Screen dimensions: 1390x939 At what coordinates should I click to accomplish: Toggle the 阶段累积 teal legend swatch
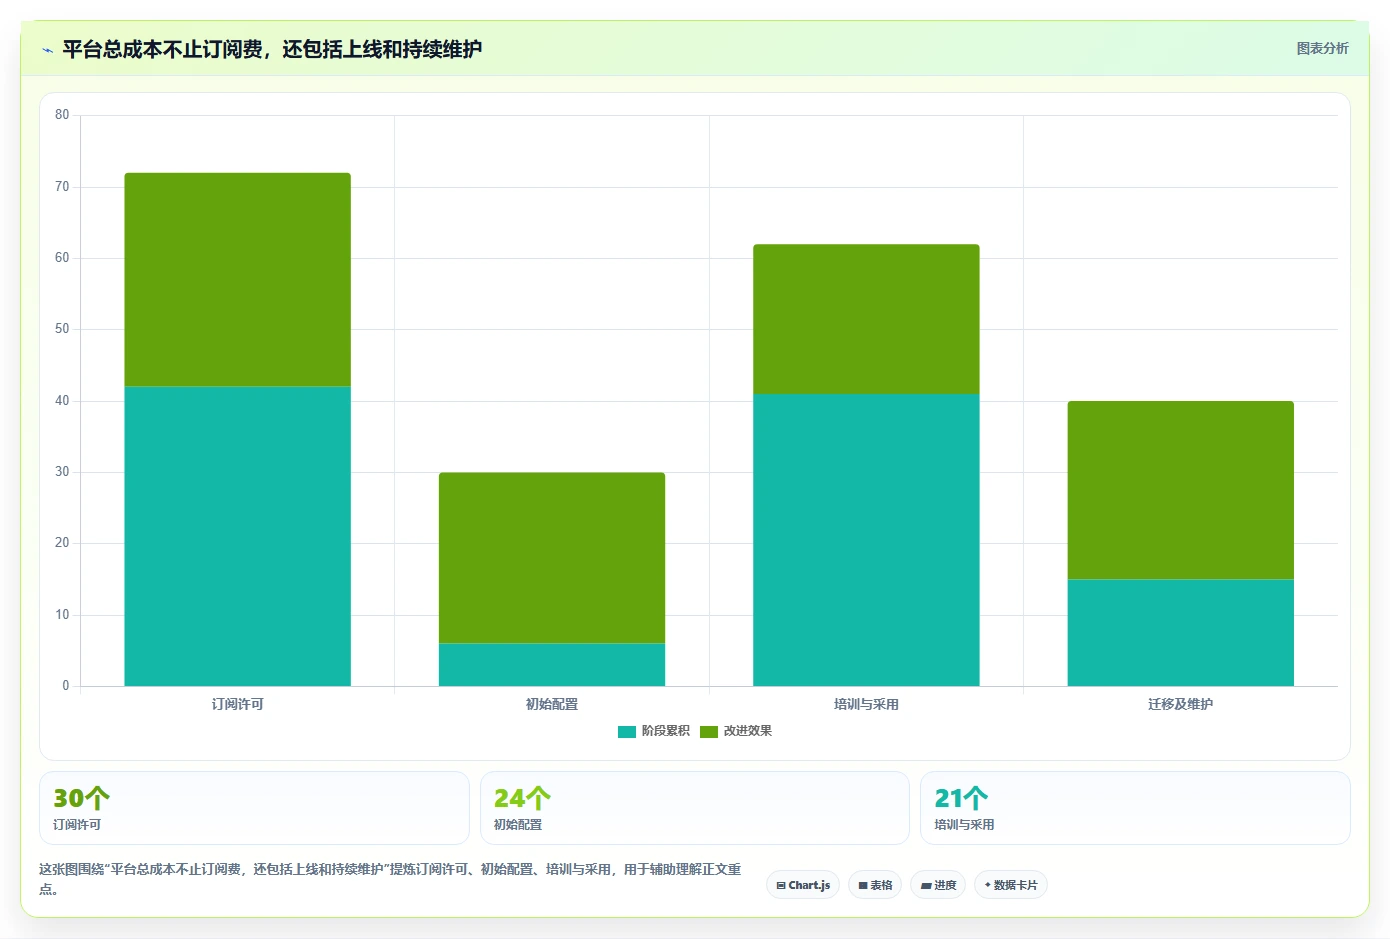pos(627,731)
